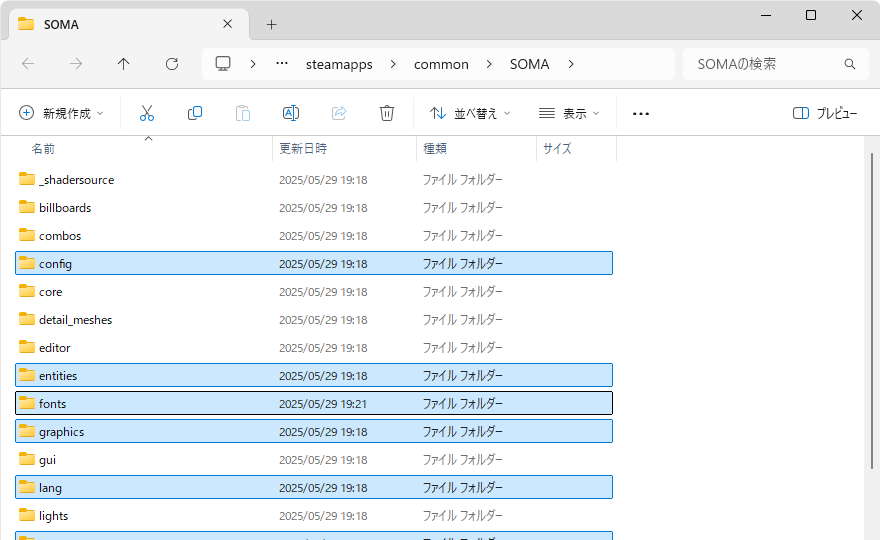The height and width of the screenshot is (540, 880).
Task: Click the gui folder icon
Action: pyautogui.click(x=26, y=460)
